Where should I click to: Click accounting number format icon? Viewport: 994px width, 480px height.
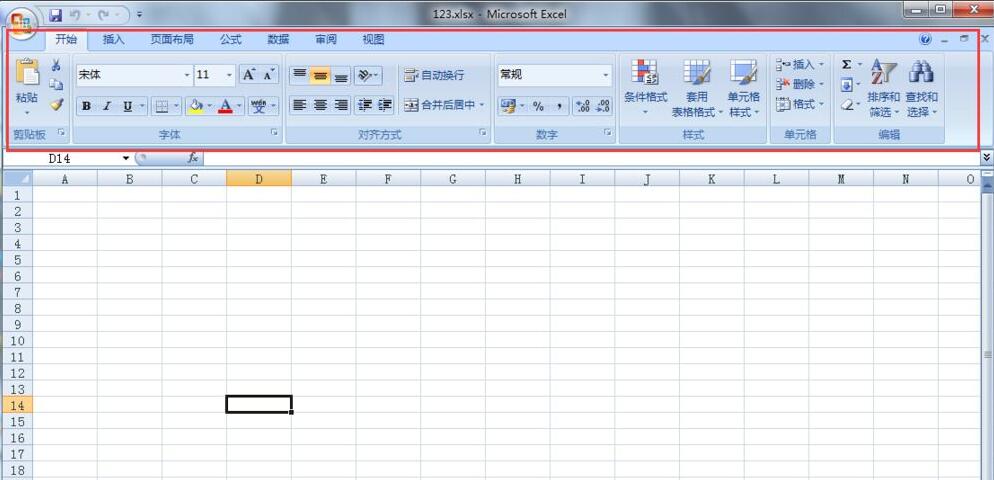508,107
